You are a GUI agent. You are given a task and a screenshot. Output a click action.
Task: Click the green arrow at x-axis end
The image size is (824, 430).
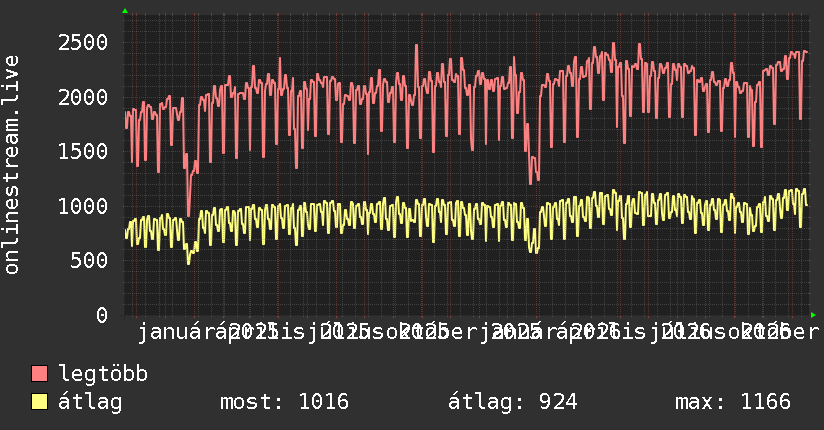tap(813, 315)
